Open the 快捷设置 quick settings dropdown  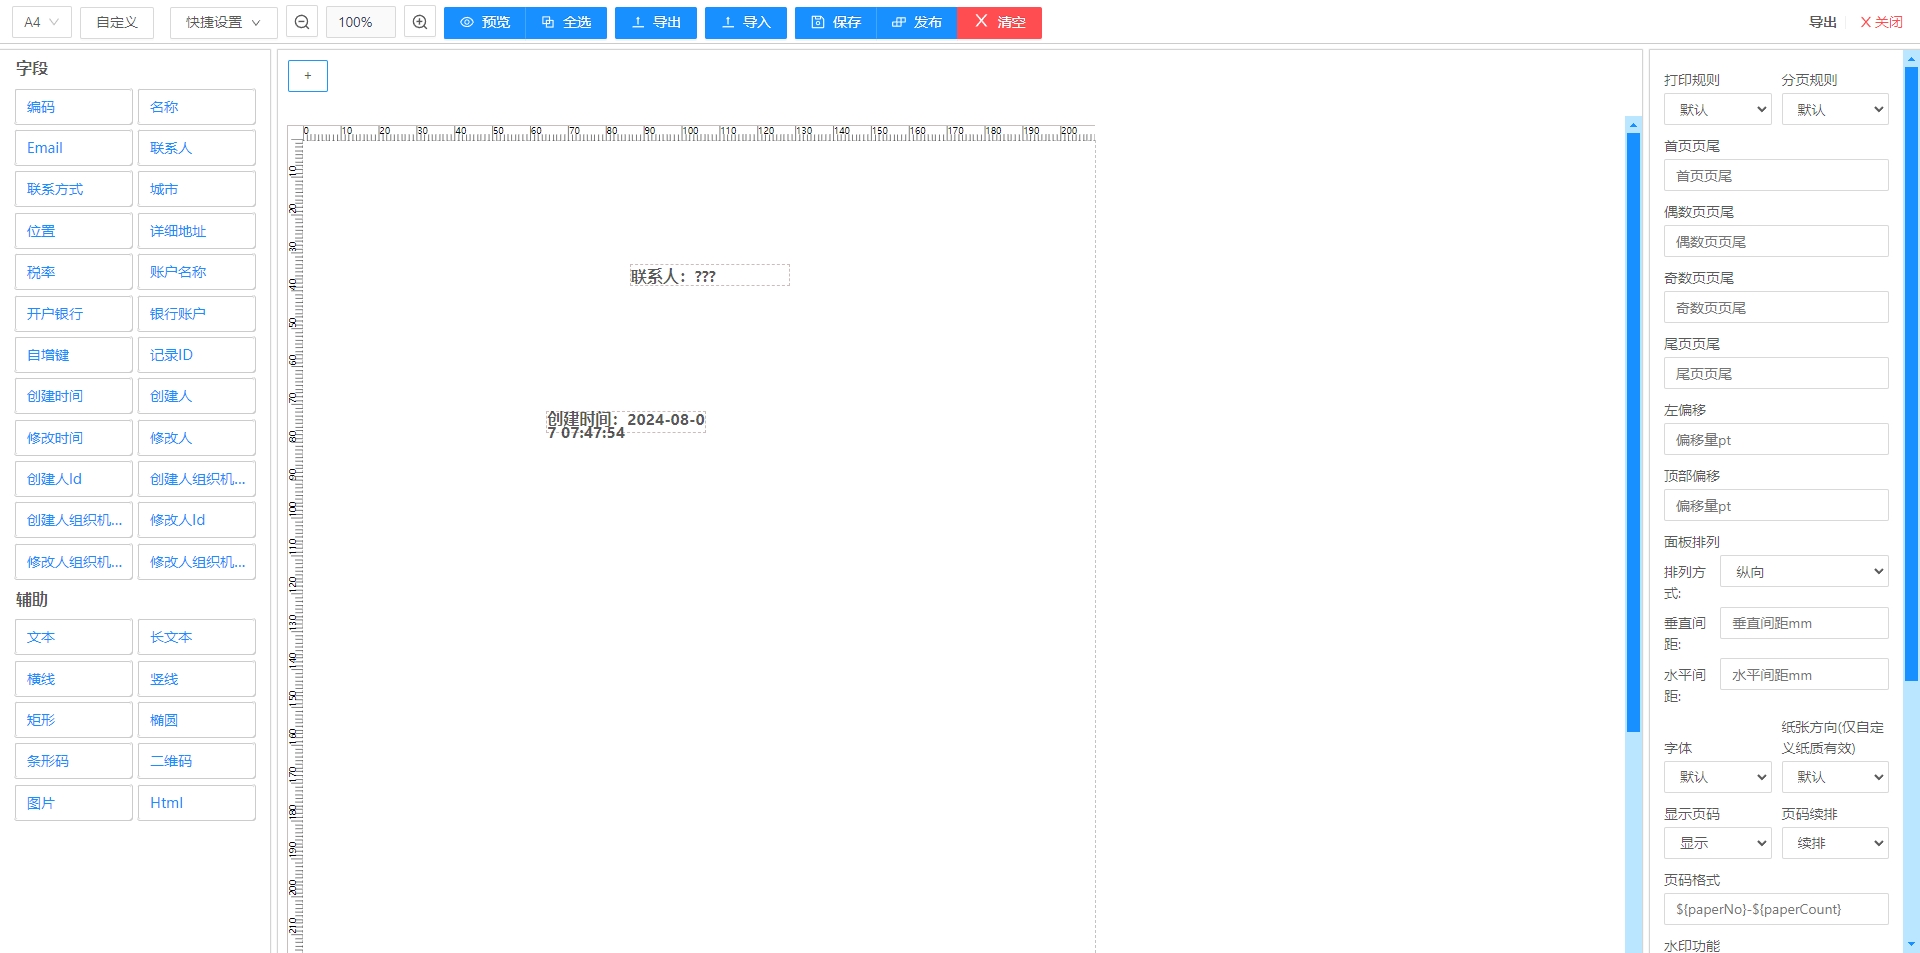[224, 22]
